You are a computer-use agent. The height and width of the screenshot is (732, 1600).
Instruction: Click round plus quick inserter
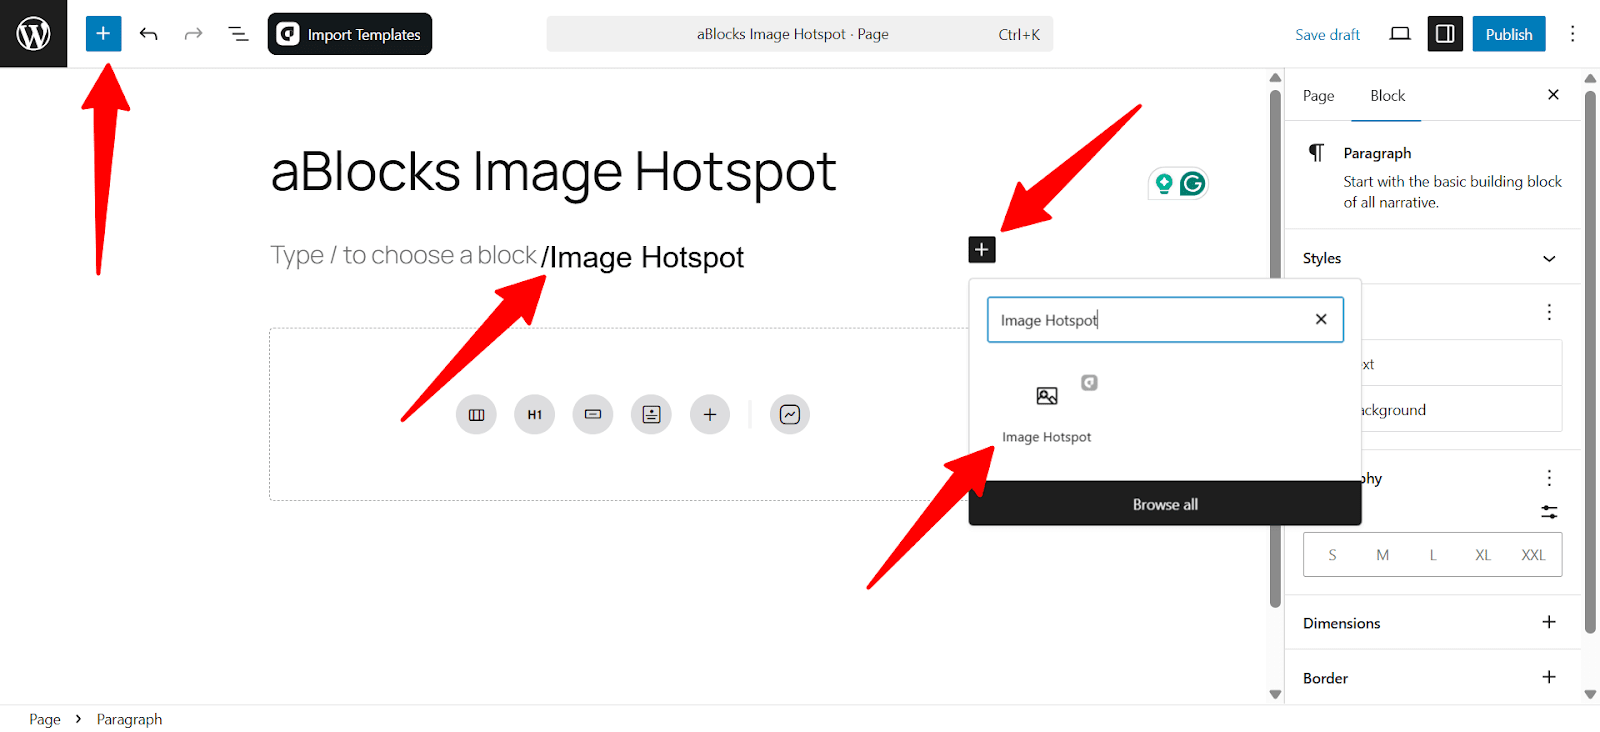[x=710, y=415]
